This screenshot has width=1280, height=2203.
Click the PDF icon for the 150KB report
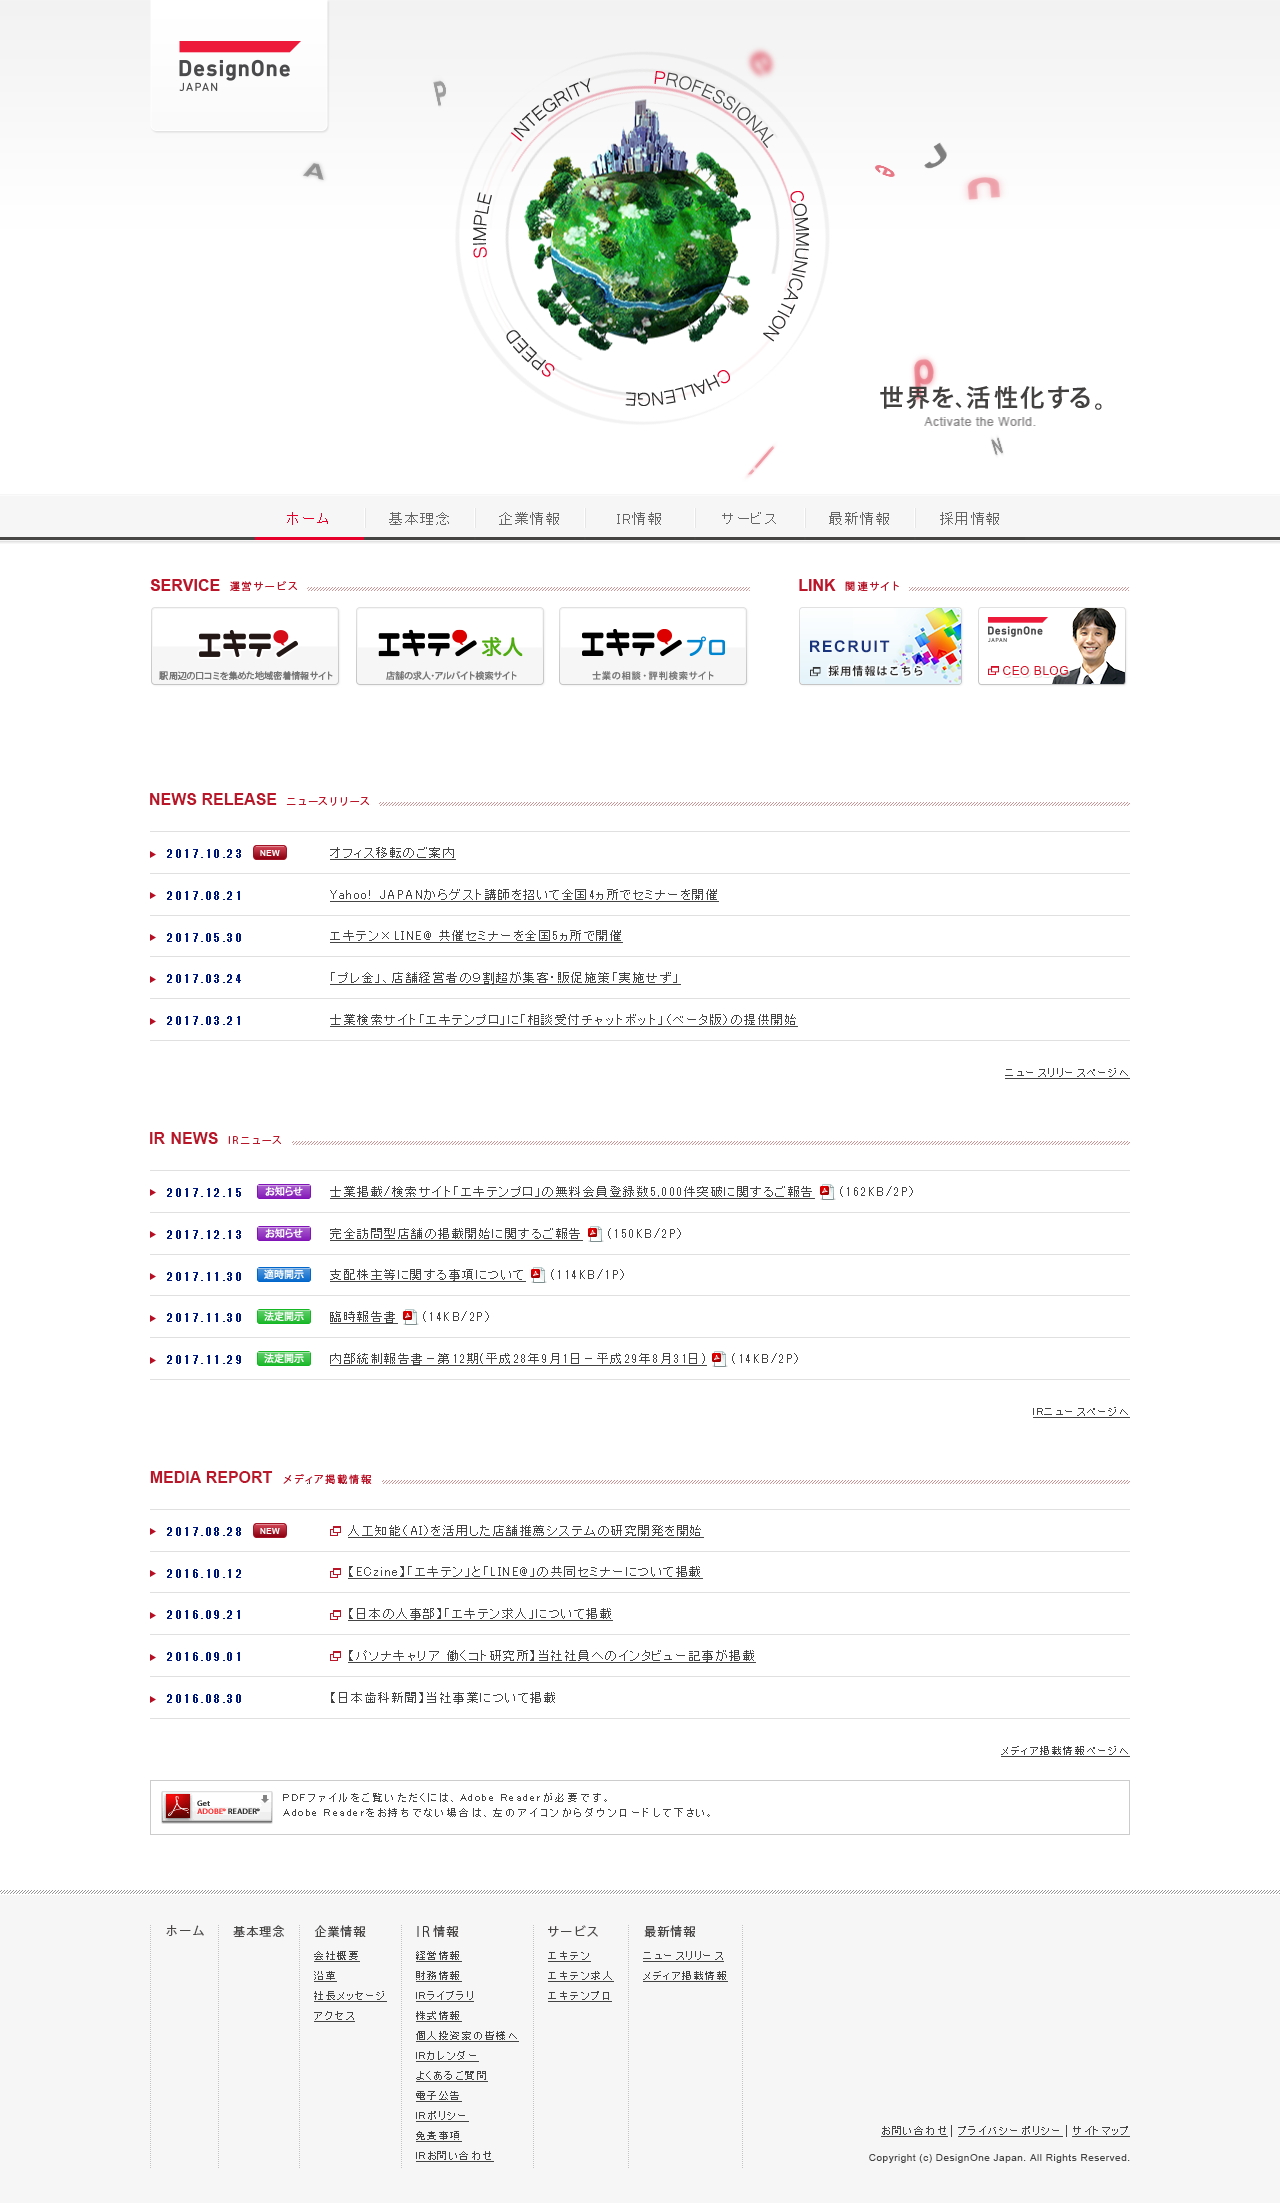[594, 1234]
